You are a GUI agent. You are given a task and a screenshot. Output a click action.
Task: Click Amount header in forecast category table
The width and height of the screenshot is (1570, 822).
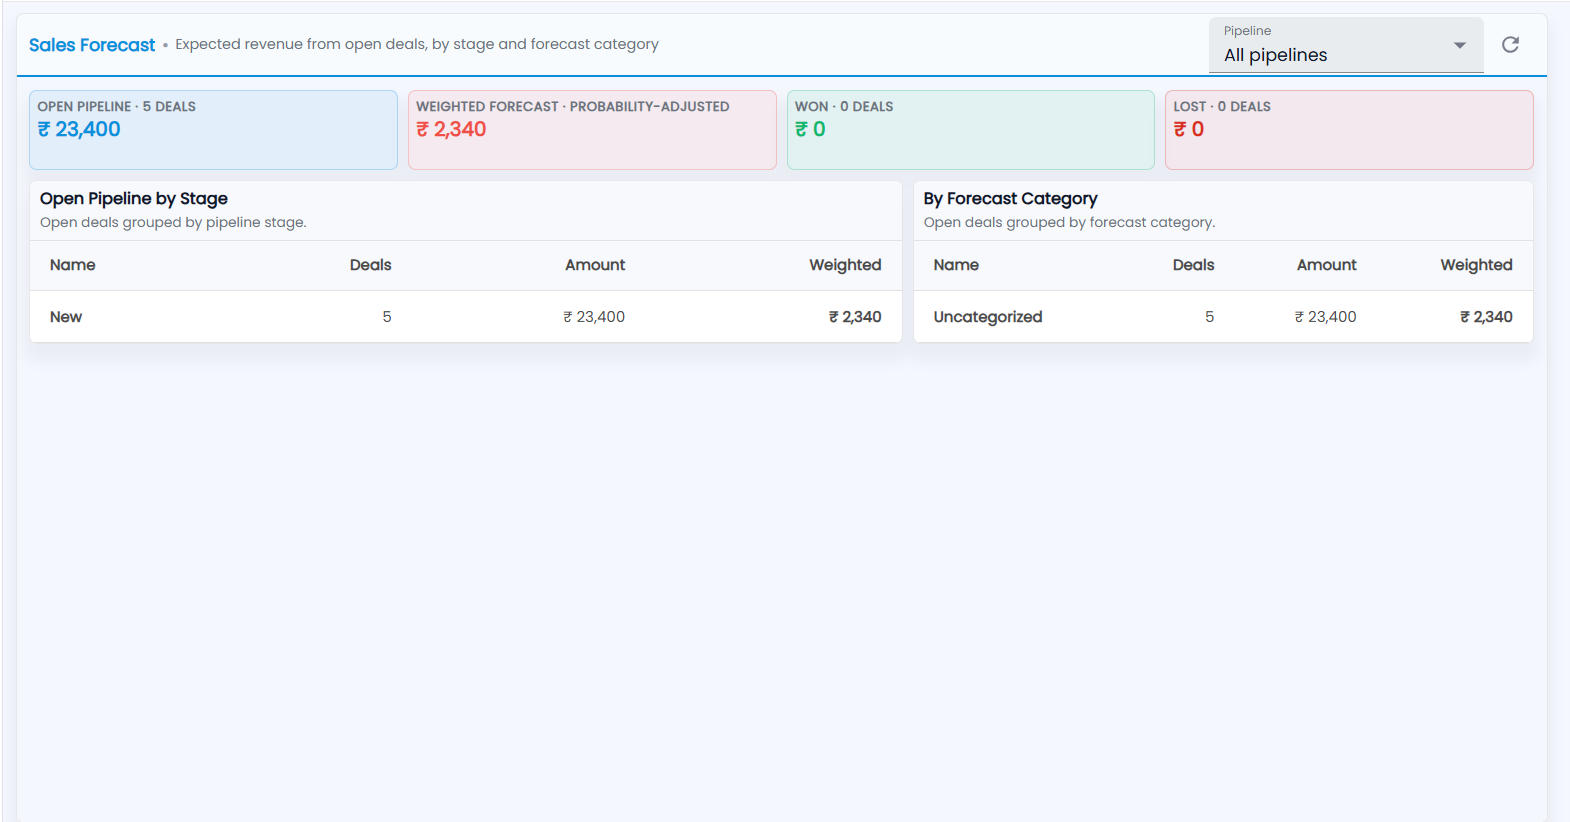tap(1326, 265)
